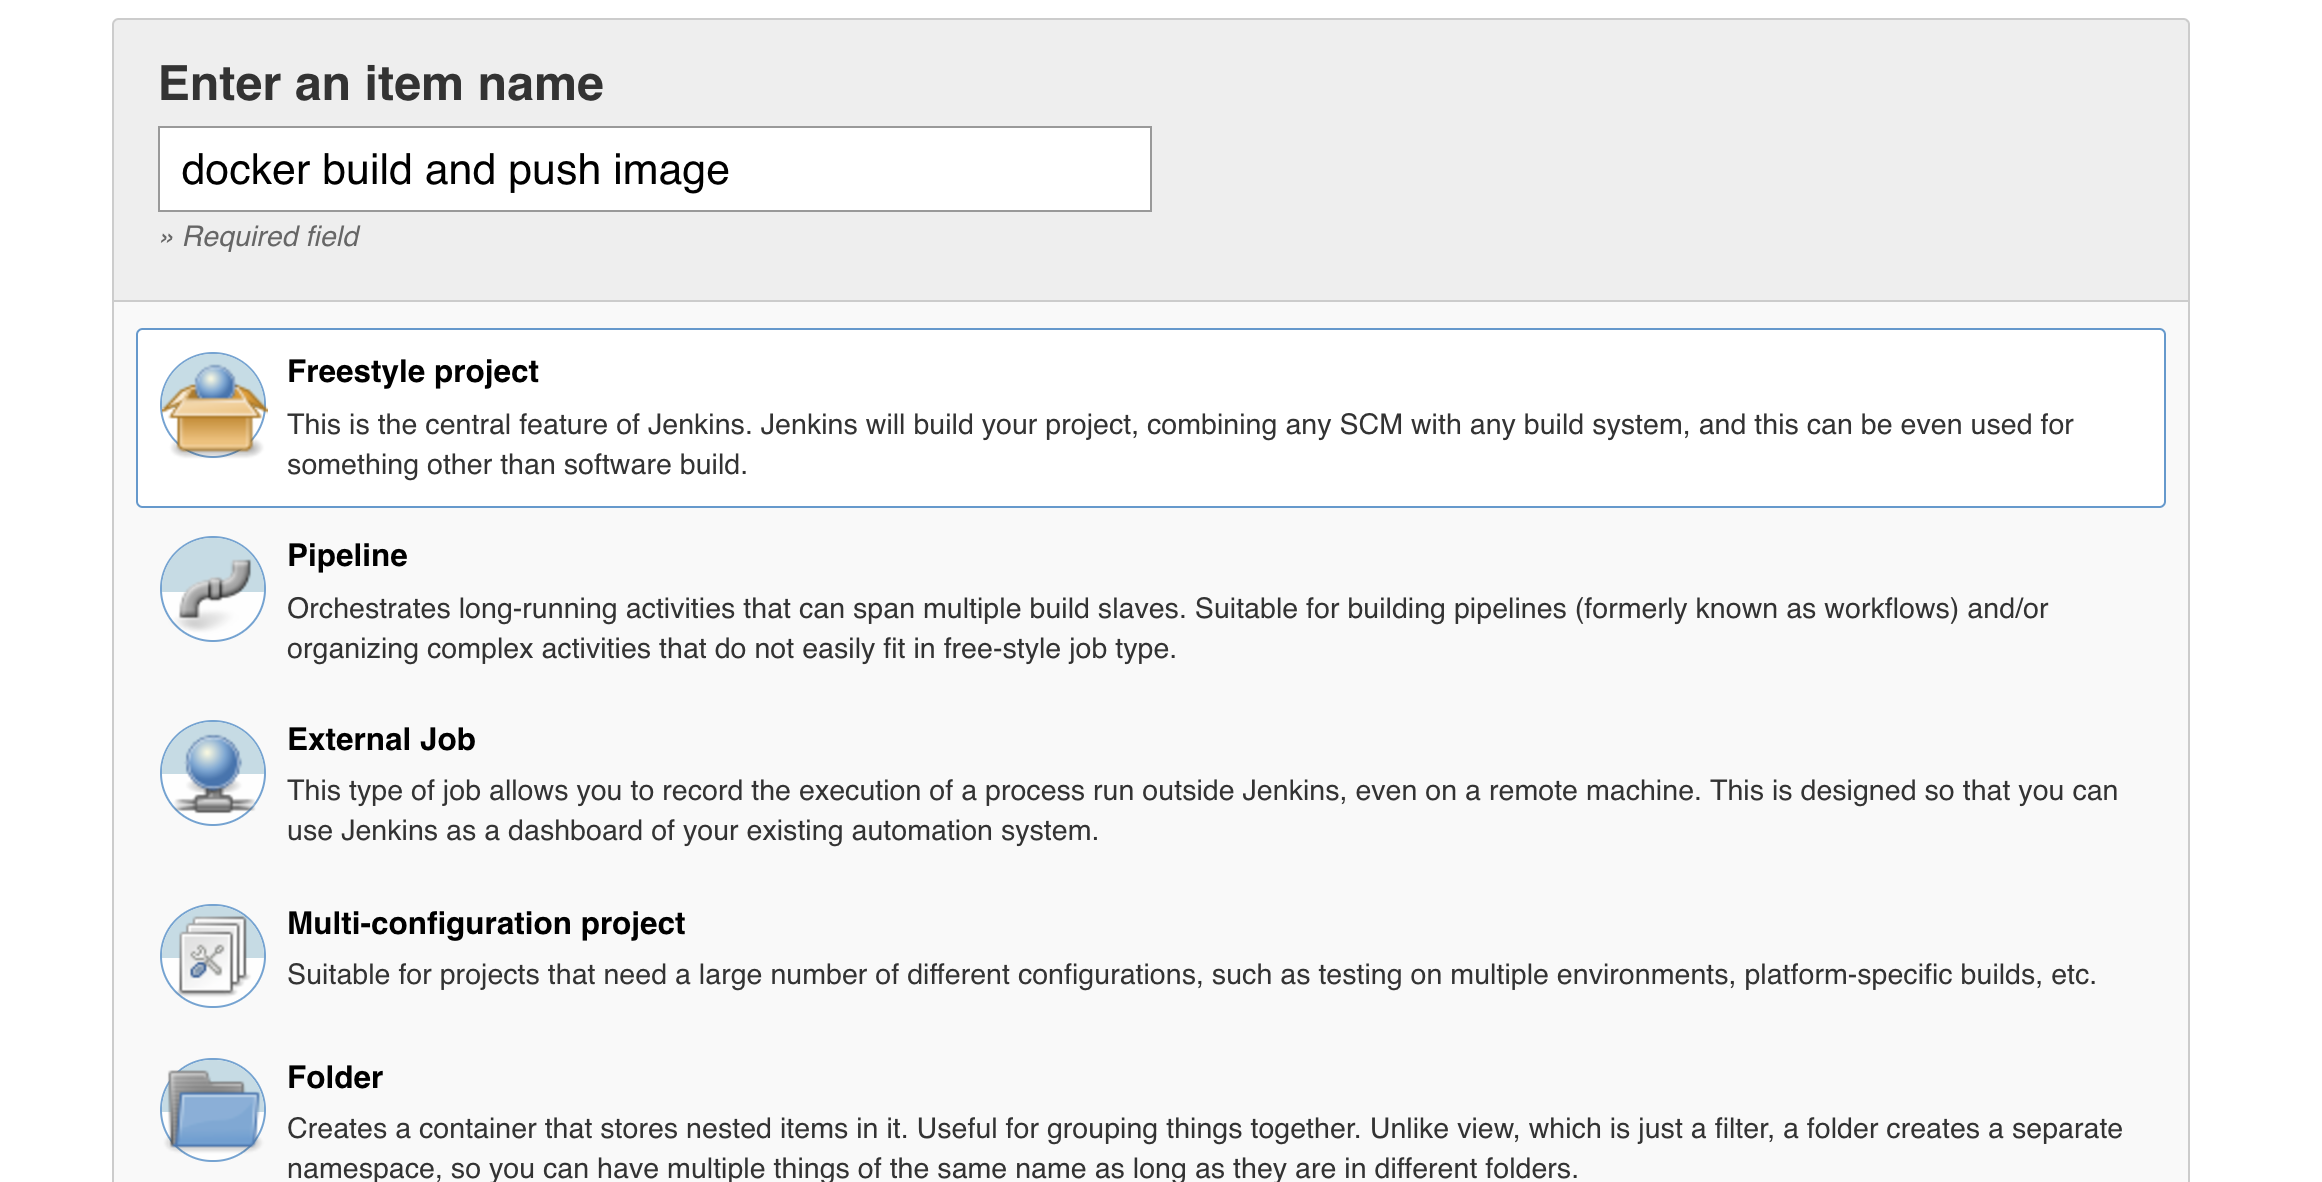Image resolution: width=2322 pixels, height=1182 pixels.
Task: Click the 'Required field' hint text
Action: click(270, 237)
